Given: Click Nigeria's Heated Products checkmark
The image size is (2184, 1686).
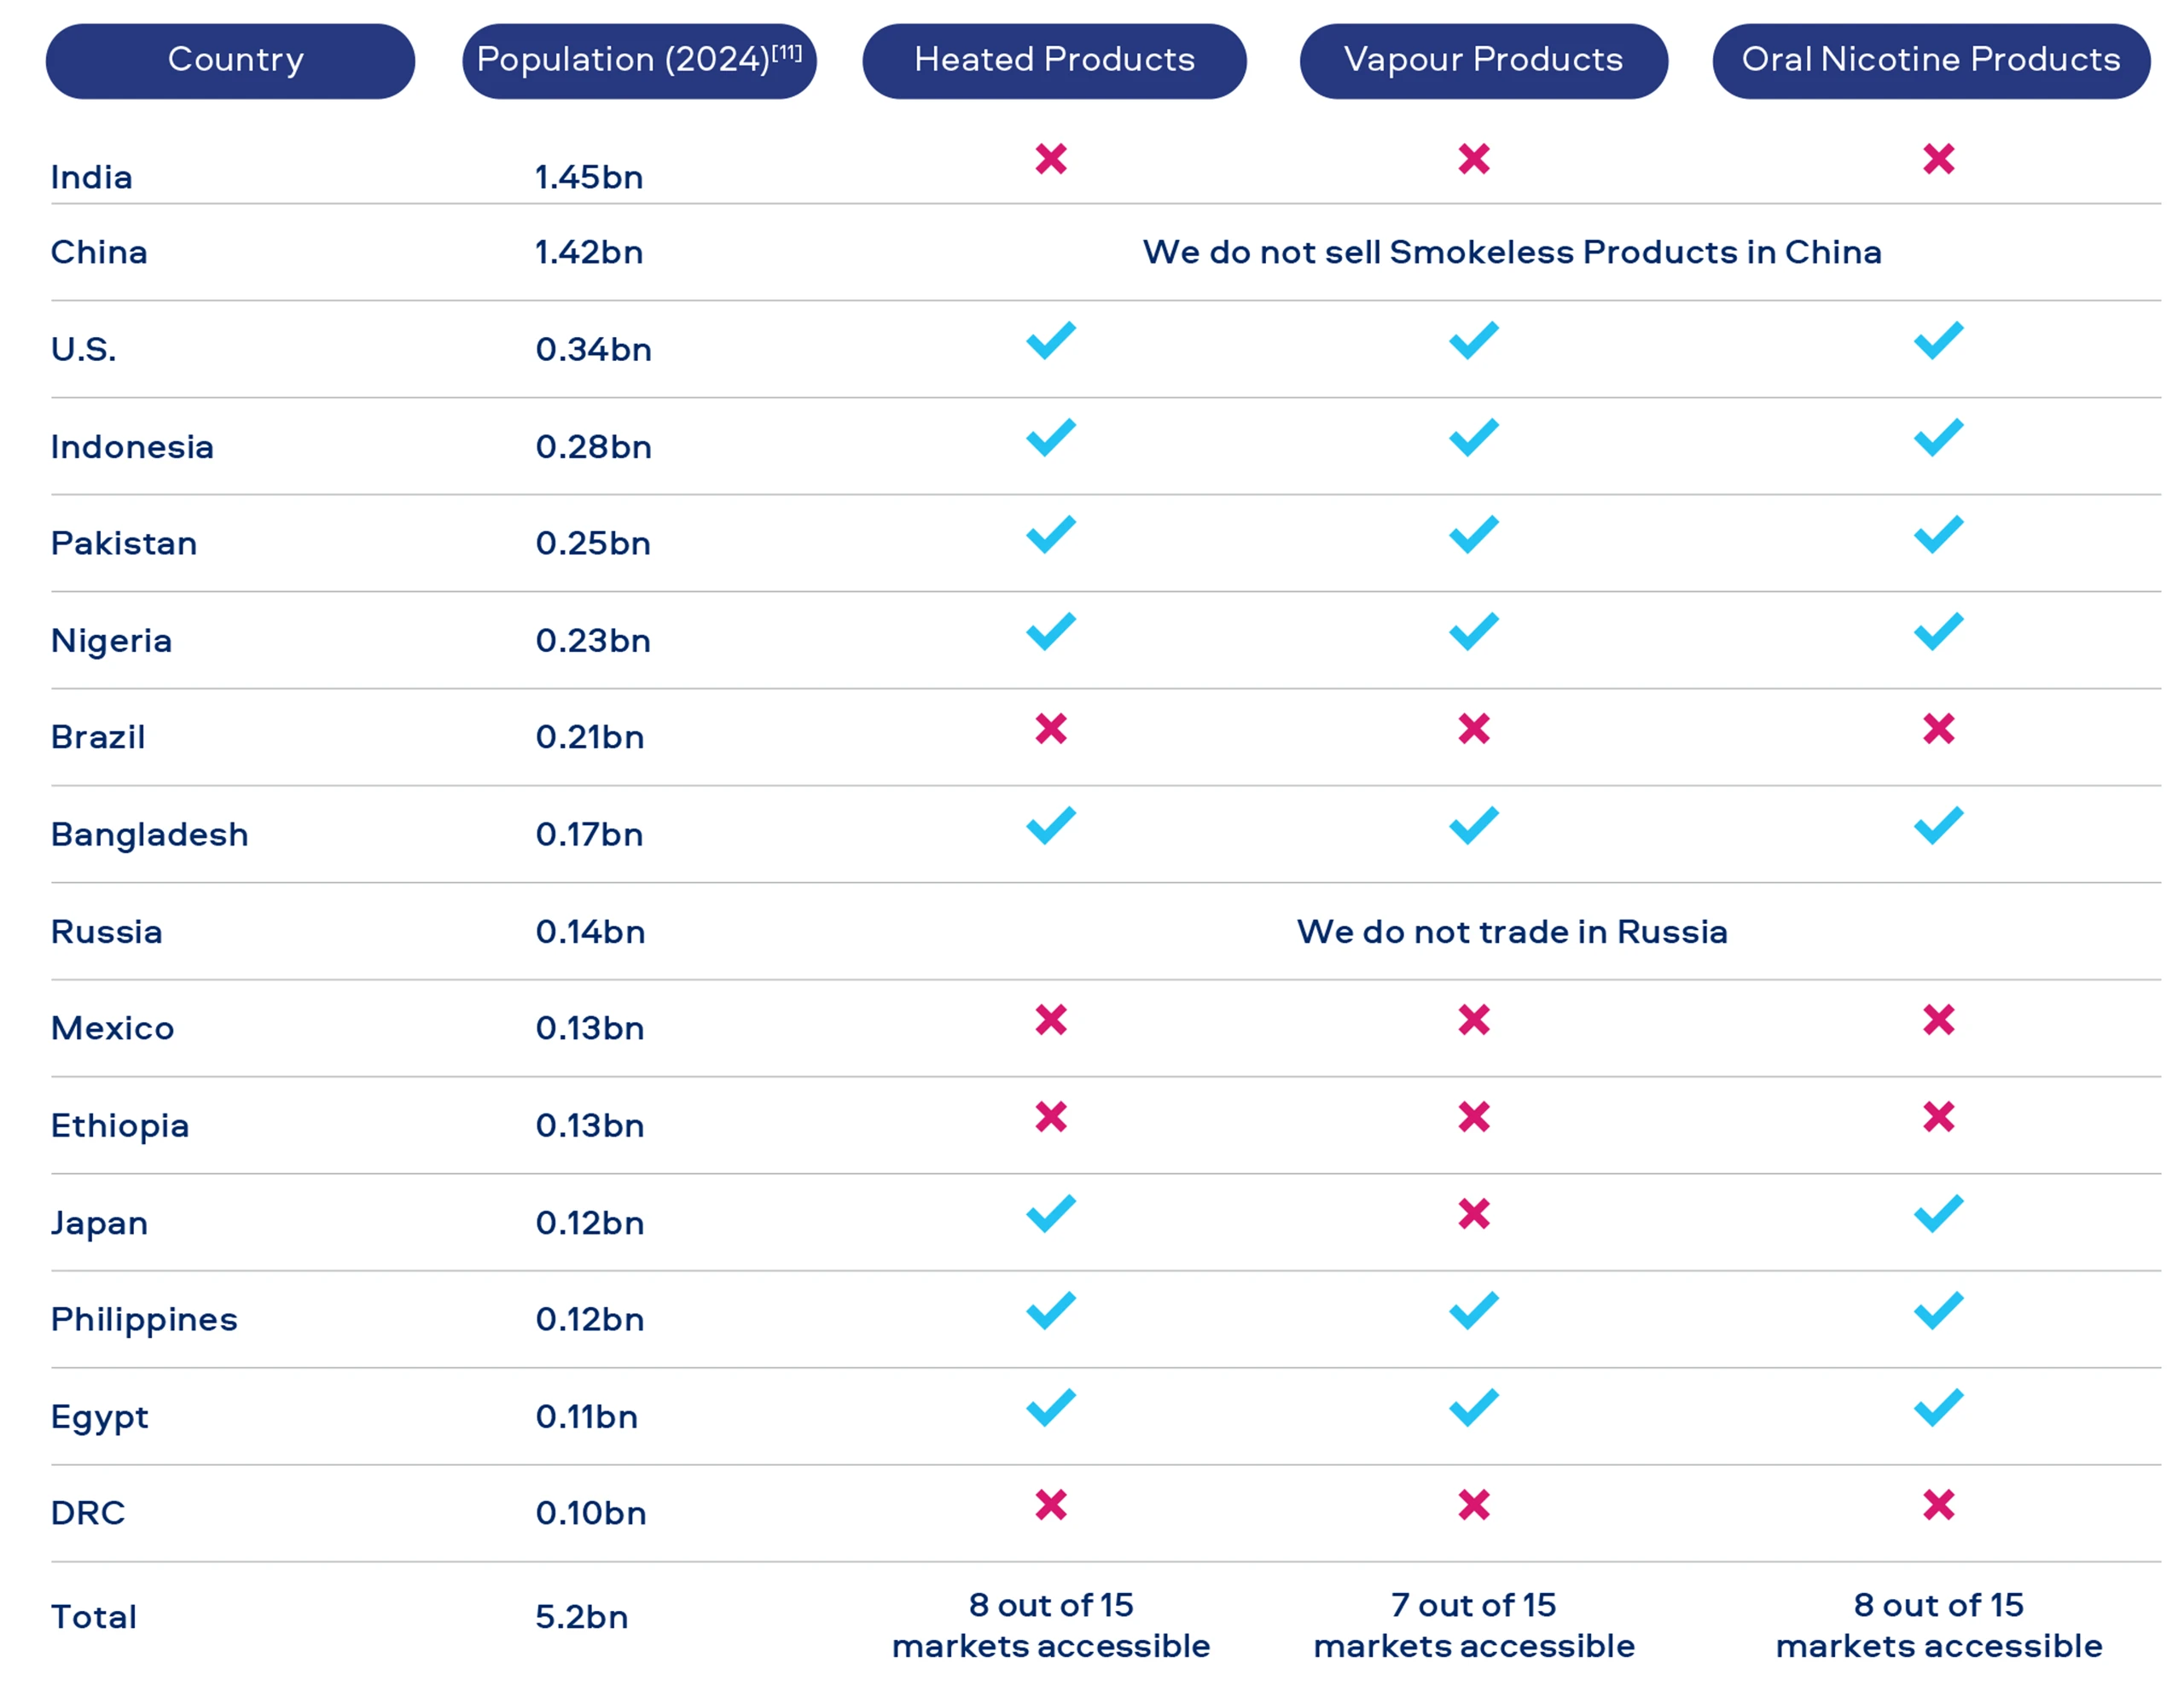Looking at the screenshot, I should tap(1051, 631).
